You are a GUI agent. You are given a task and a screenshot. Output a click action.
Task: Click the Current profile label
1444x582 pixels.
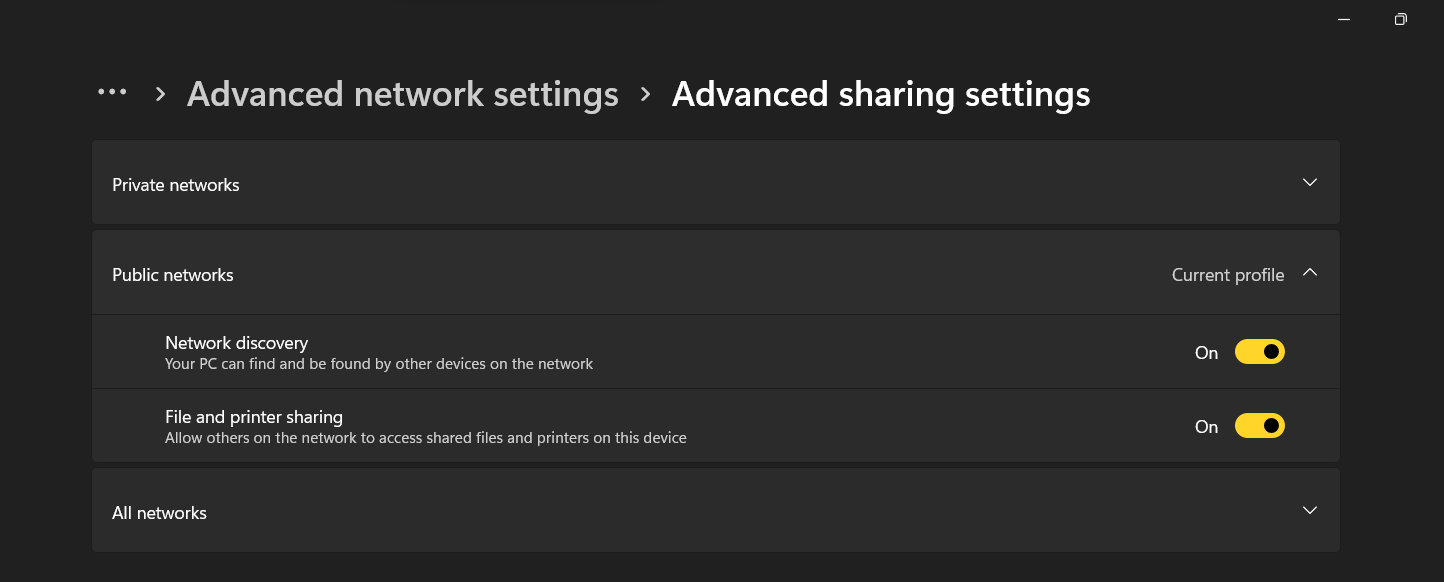[x=1227, y=274]
